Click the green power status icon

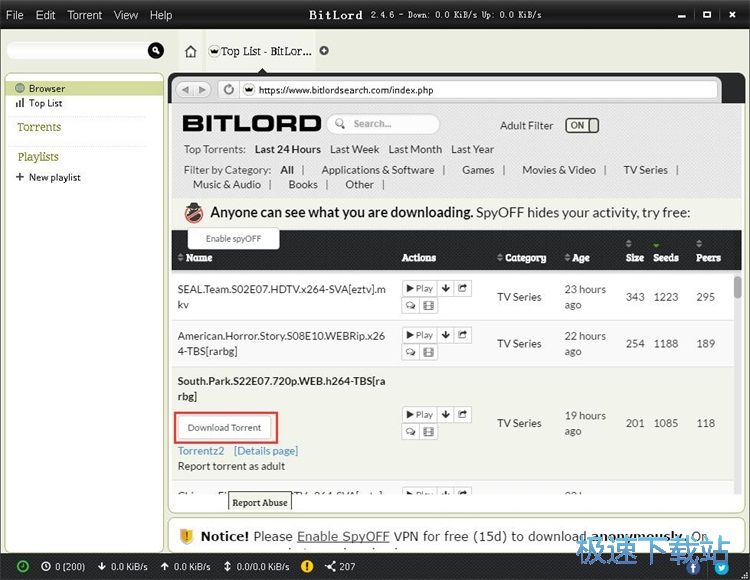(x=22, y=566)
